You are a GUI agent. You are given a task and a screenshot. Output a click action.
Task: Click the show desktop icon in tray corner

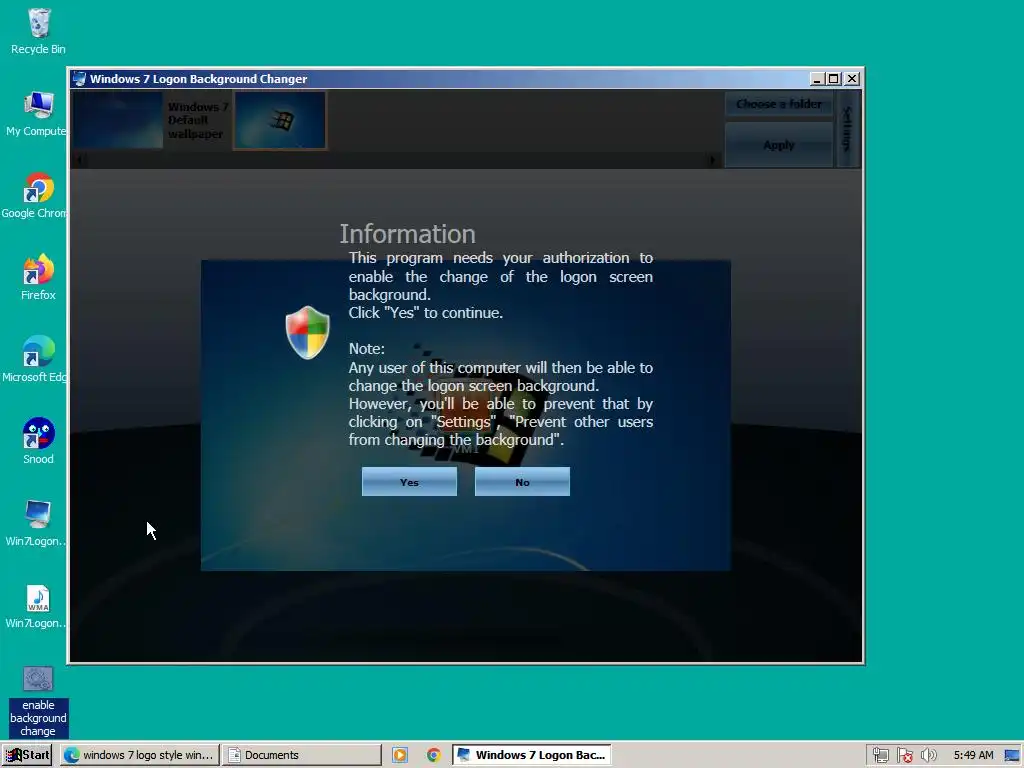coord(1012,756)
